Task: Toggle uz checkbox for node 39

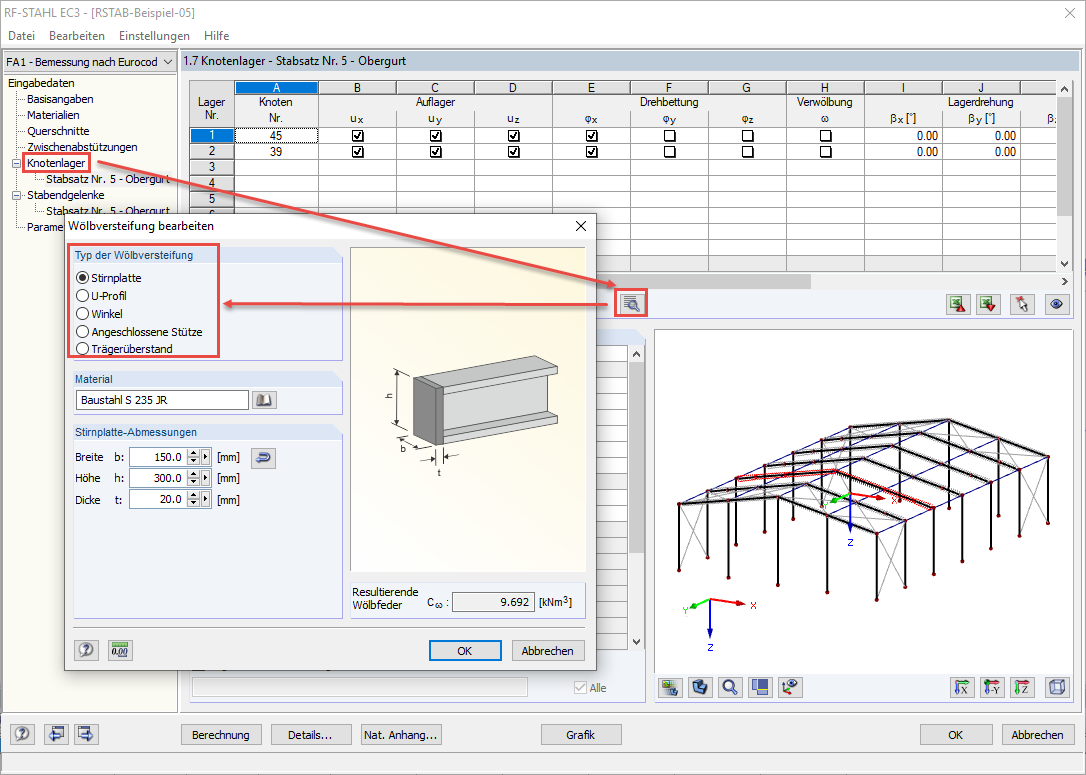Action: coord(513,152)
